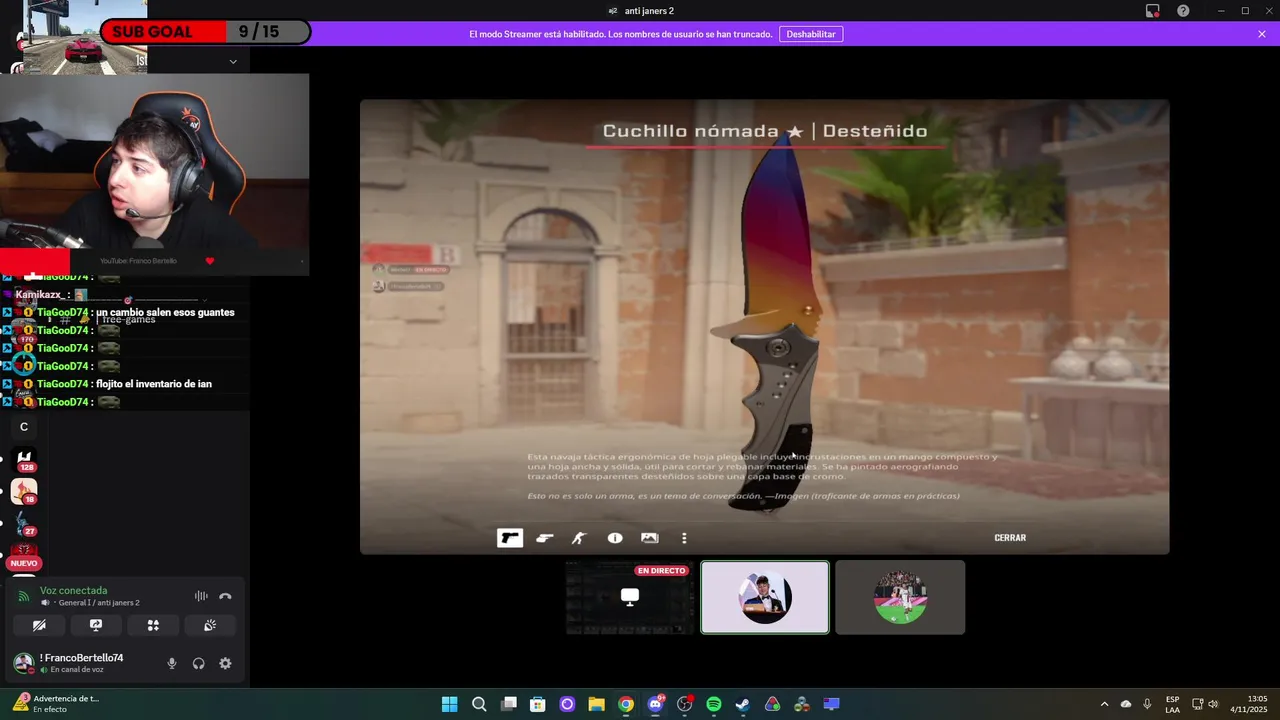Open the server with 128 notifications

24,460
